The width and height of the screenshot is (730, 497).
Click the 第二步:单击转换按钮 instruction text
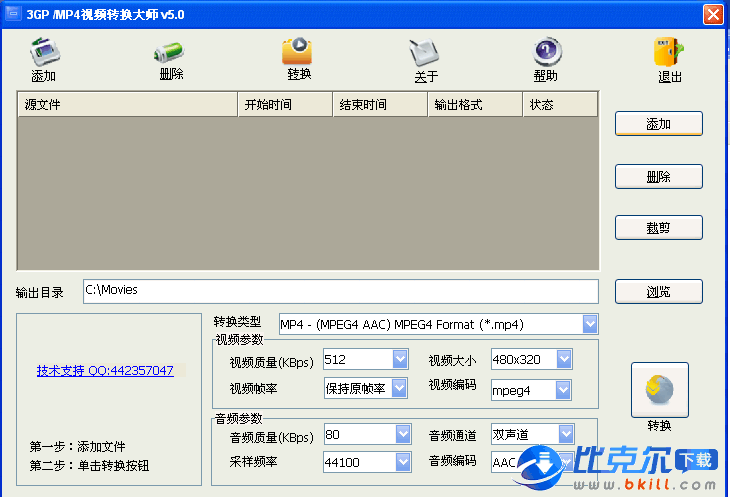89,466
